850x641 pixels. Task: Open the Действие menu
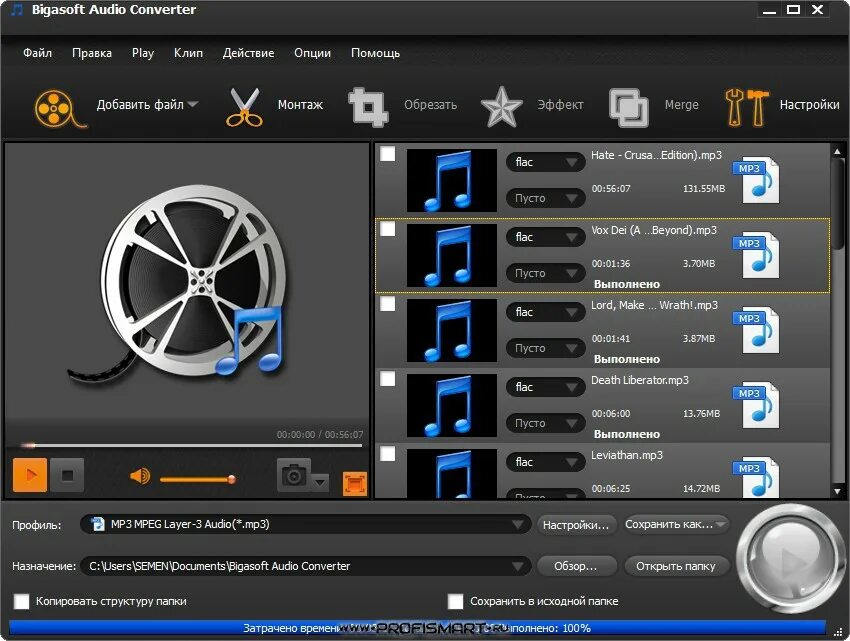(248, 53)
